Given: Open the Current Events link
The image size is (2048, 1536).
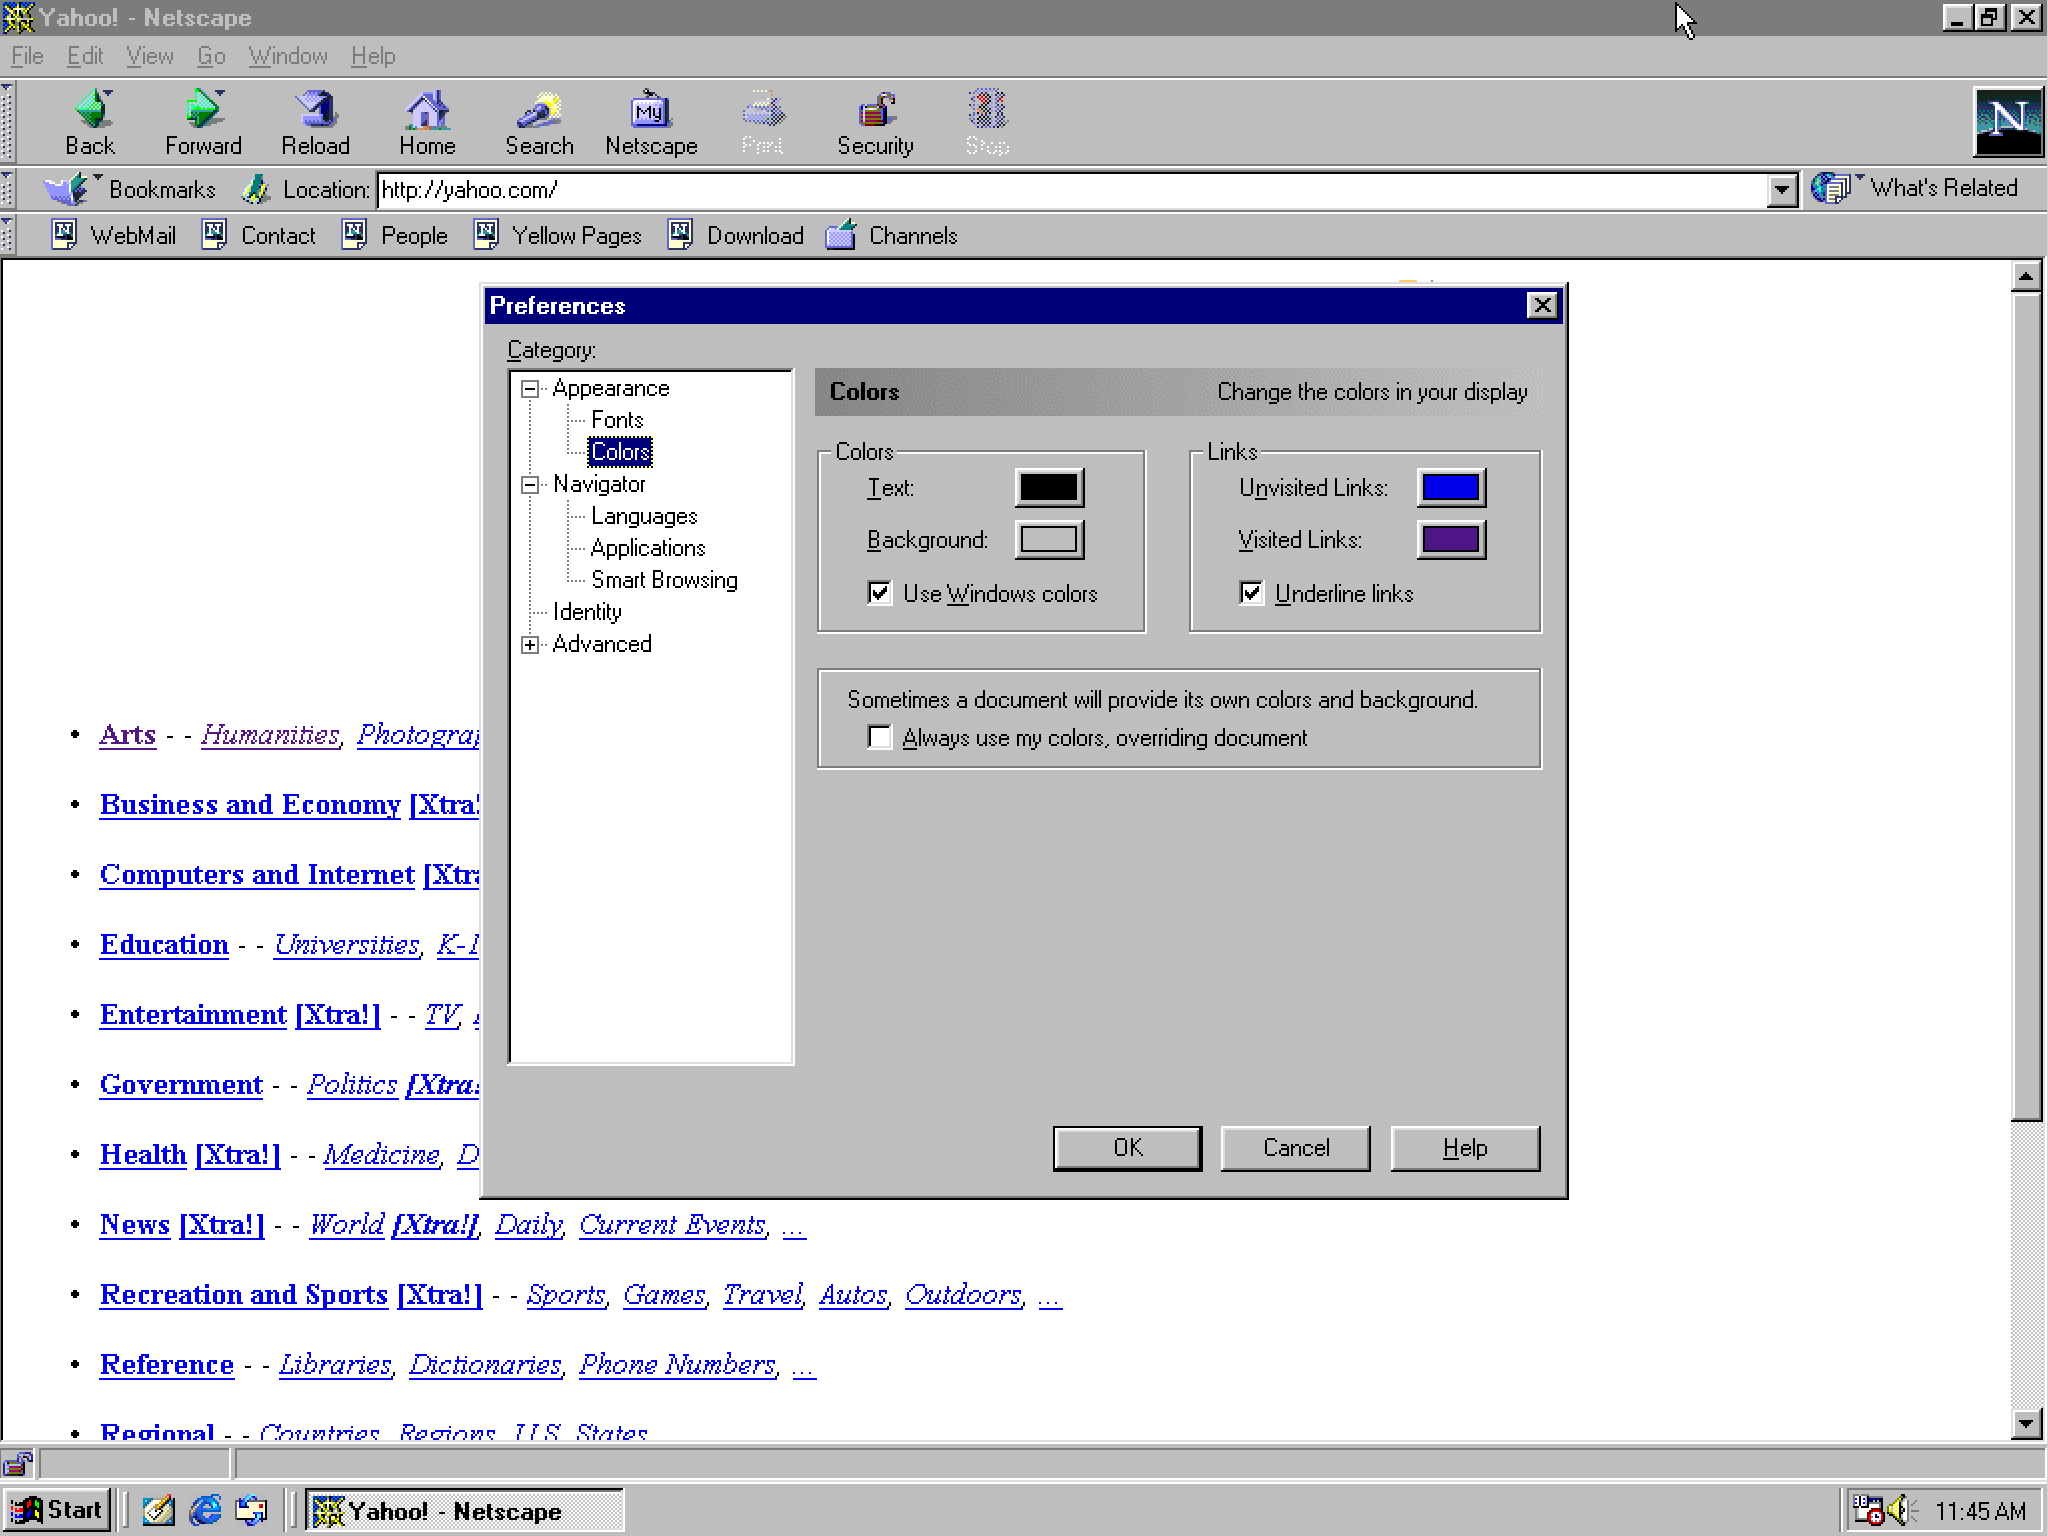Looking at the screenshot, I should (x=673, y=1225).
